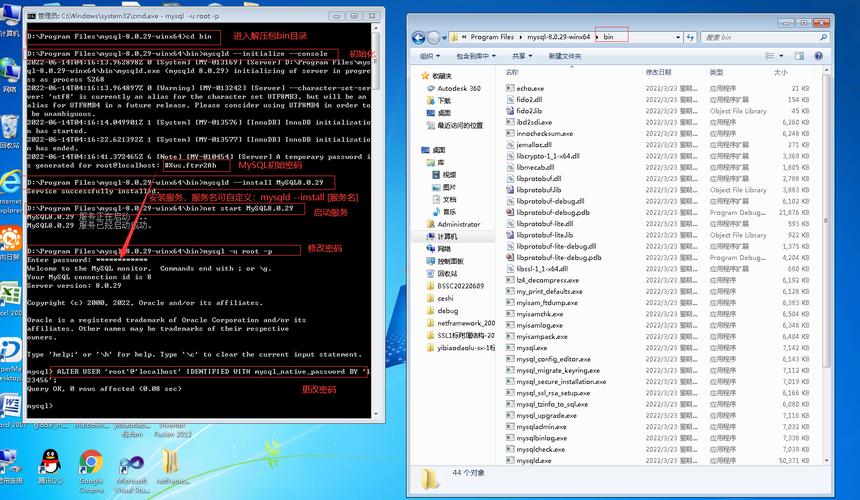Select 收藏夹 in the navigation pane

pyautogui.click(x=442, y=76)
